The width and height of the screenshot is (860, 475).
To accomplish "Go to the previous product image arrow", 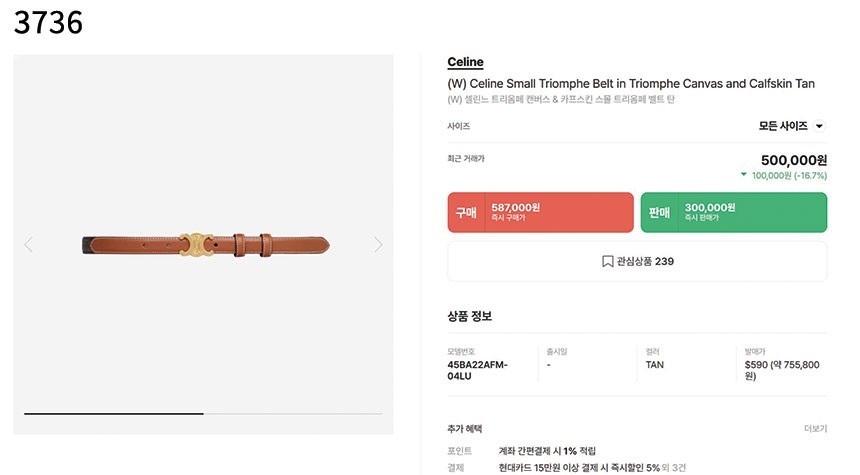I will point(28,244).
